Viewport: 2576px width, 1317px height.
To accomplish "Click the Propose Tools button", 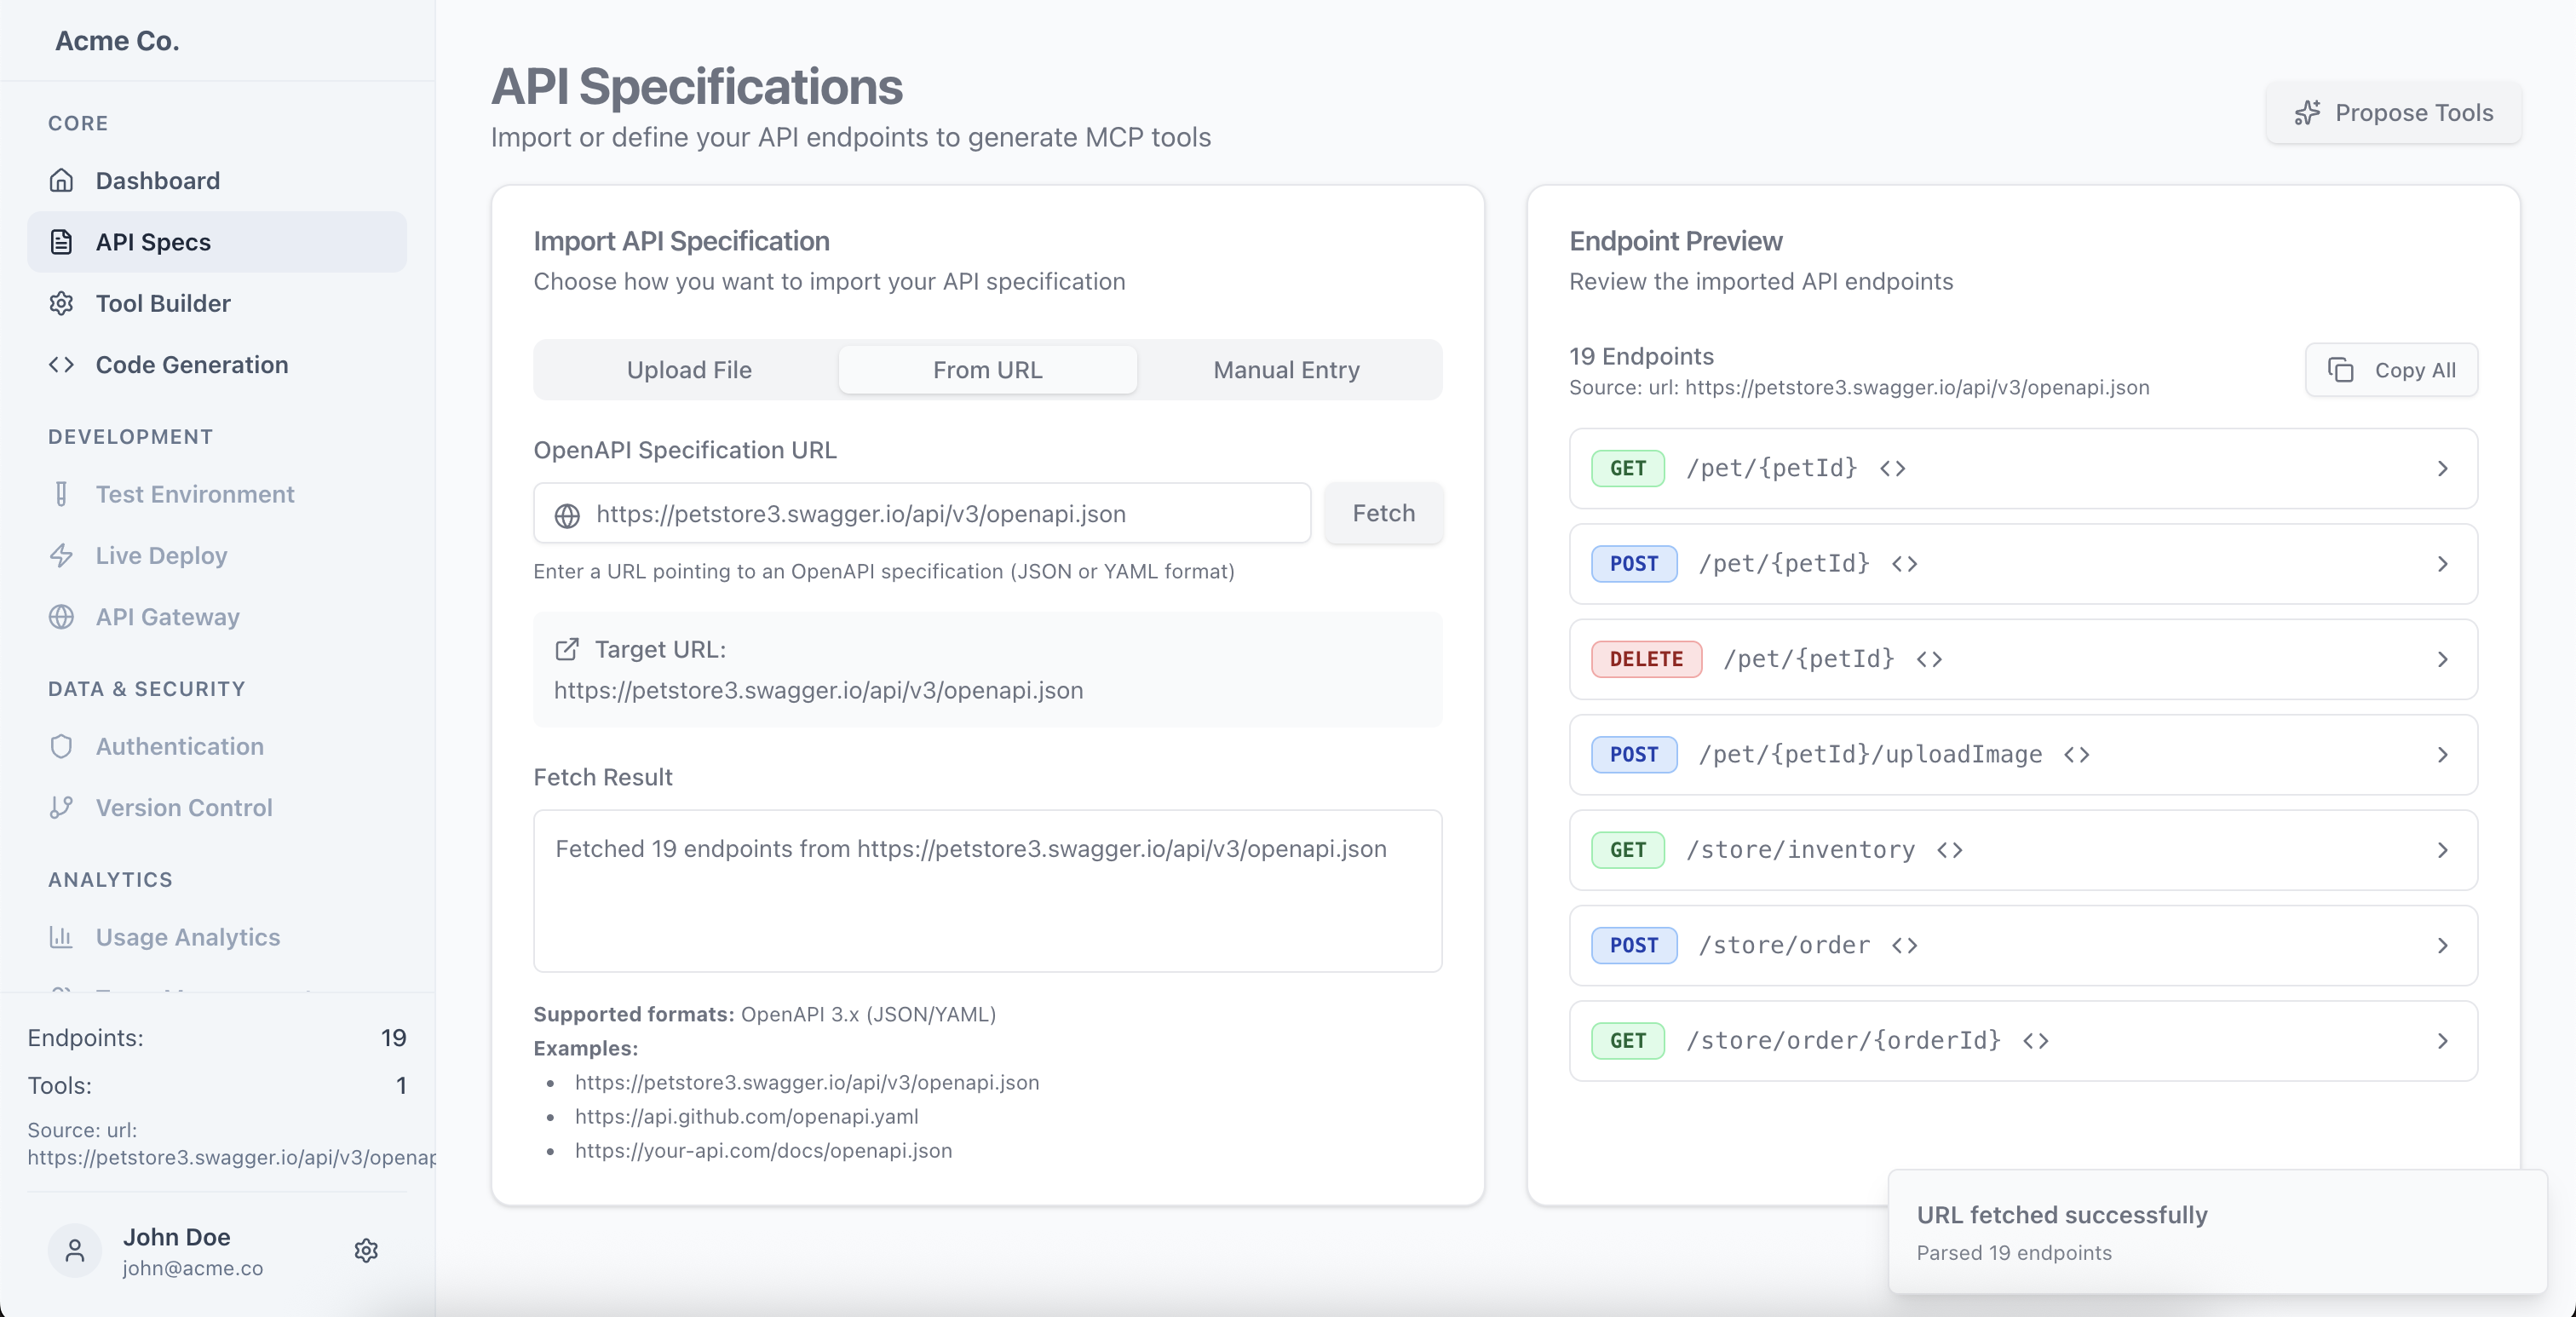I will pyautogui.click(x=2393, y=113).
